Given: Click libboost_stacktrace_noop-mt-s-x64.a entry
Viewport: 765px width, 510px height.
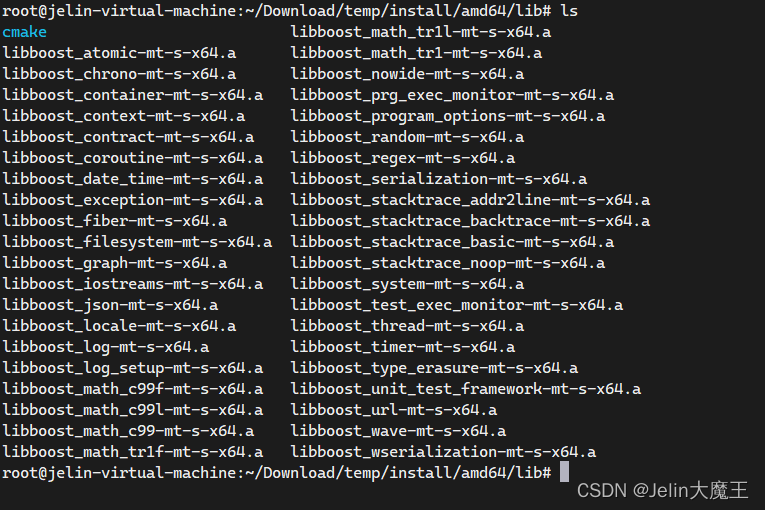Looking at the screenshot, I should pyautogui.click(x=448, y=263).
